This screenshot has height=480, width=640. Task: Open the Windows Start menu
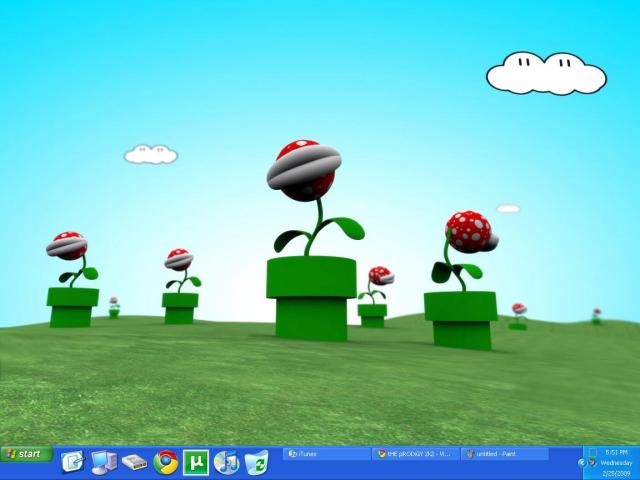pos(27,454)
